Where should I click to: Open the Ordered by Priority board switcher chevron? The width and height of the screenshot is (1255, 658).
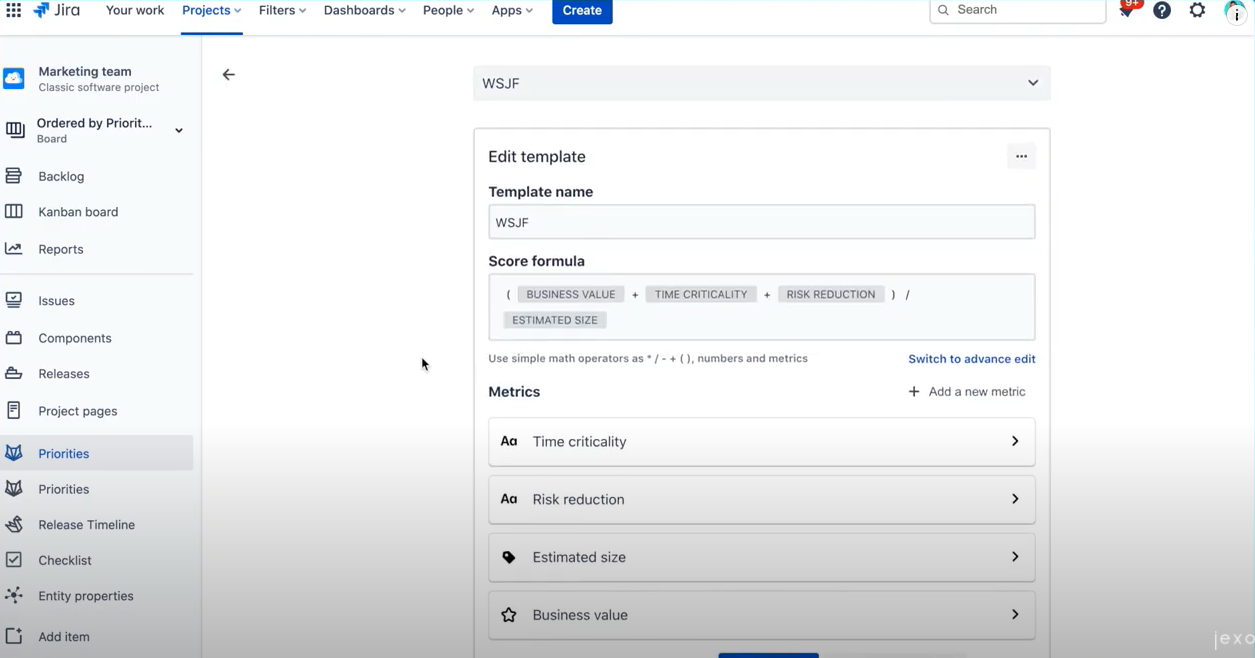[x=178, y=130]
